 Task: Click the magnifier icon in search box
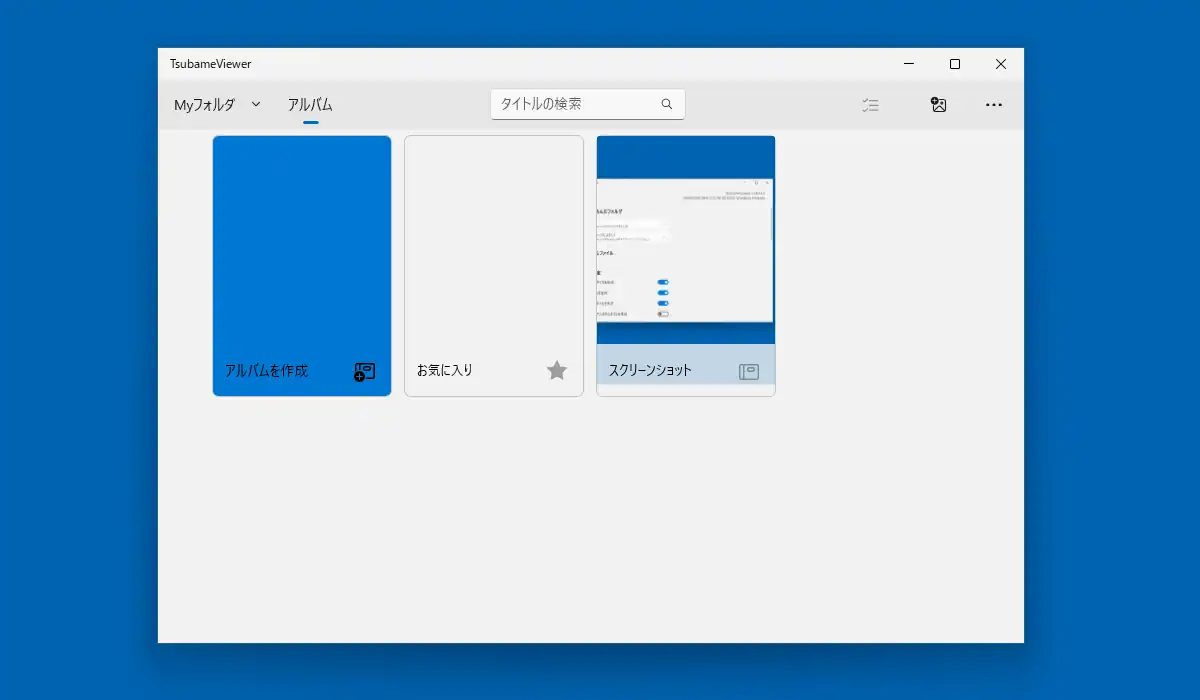667,104
